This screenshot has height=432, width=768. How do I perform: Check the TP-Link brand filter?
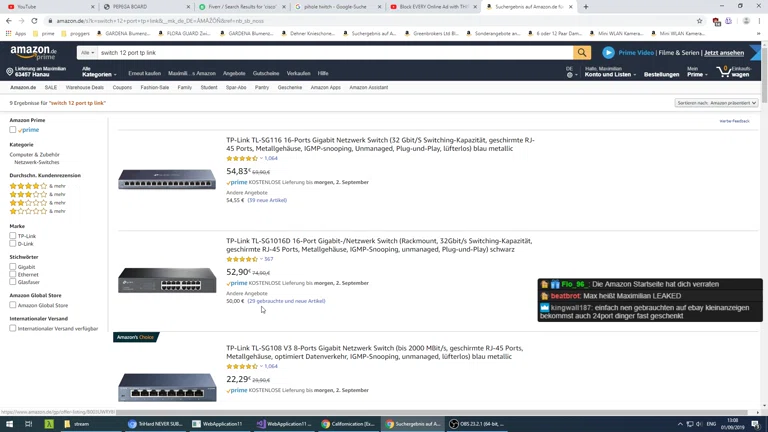[x=13, y=236]
